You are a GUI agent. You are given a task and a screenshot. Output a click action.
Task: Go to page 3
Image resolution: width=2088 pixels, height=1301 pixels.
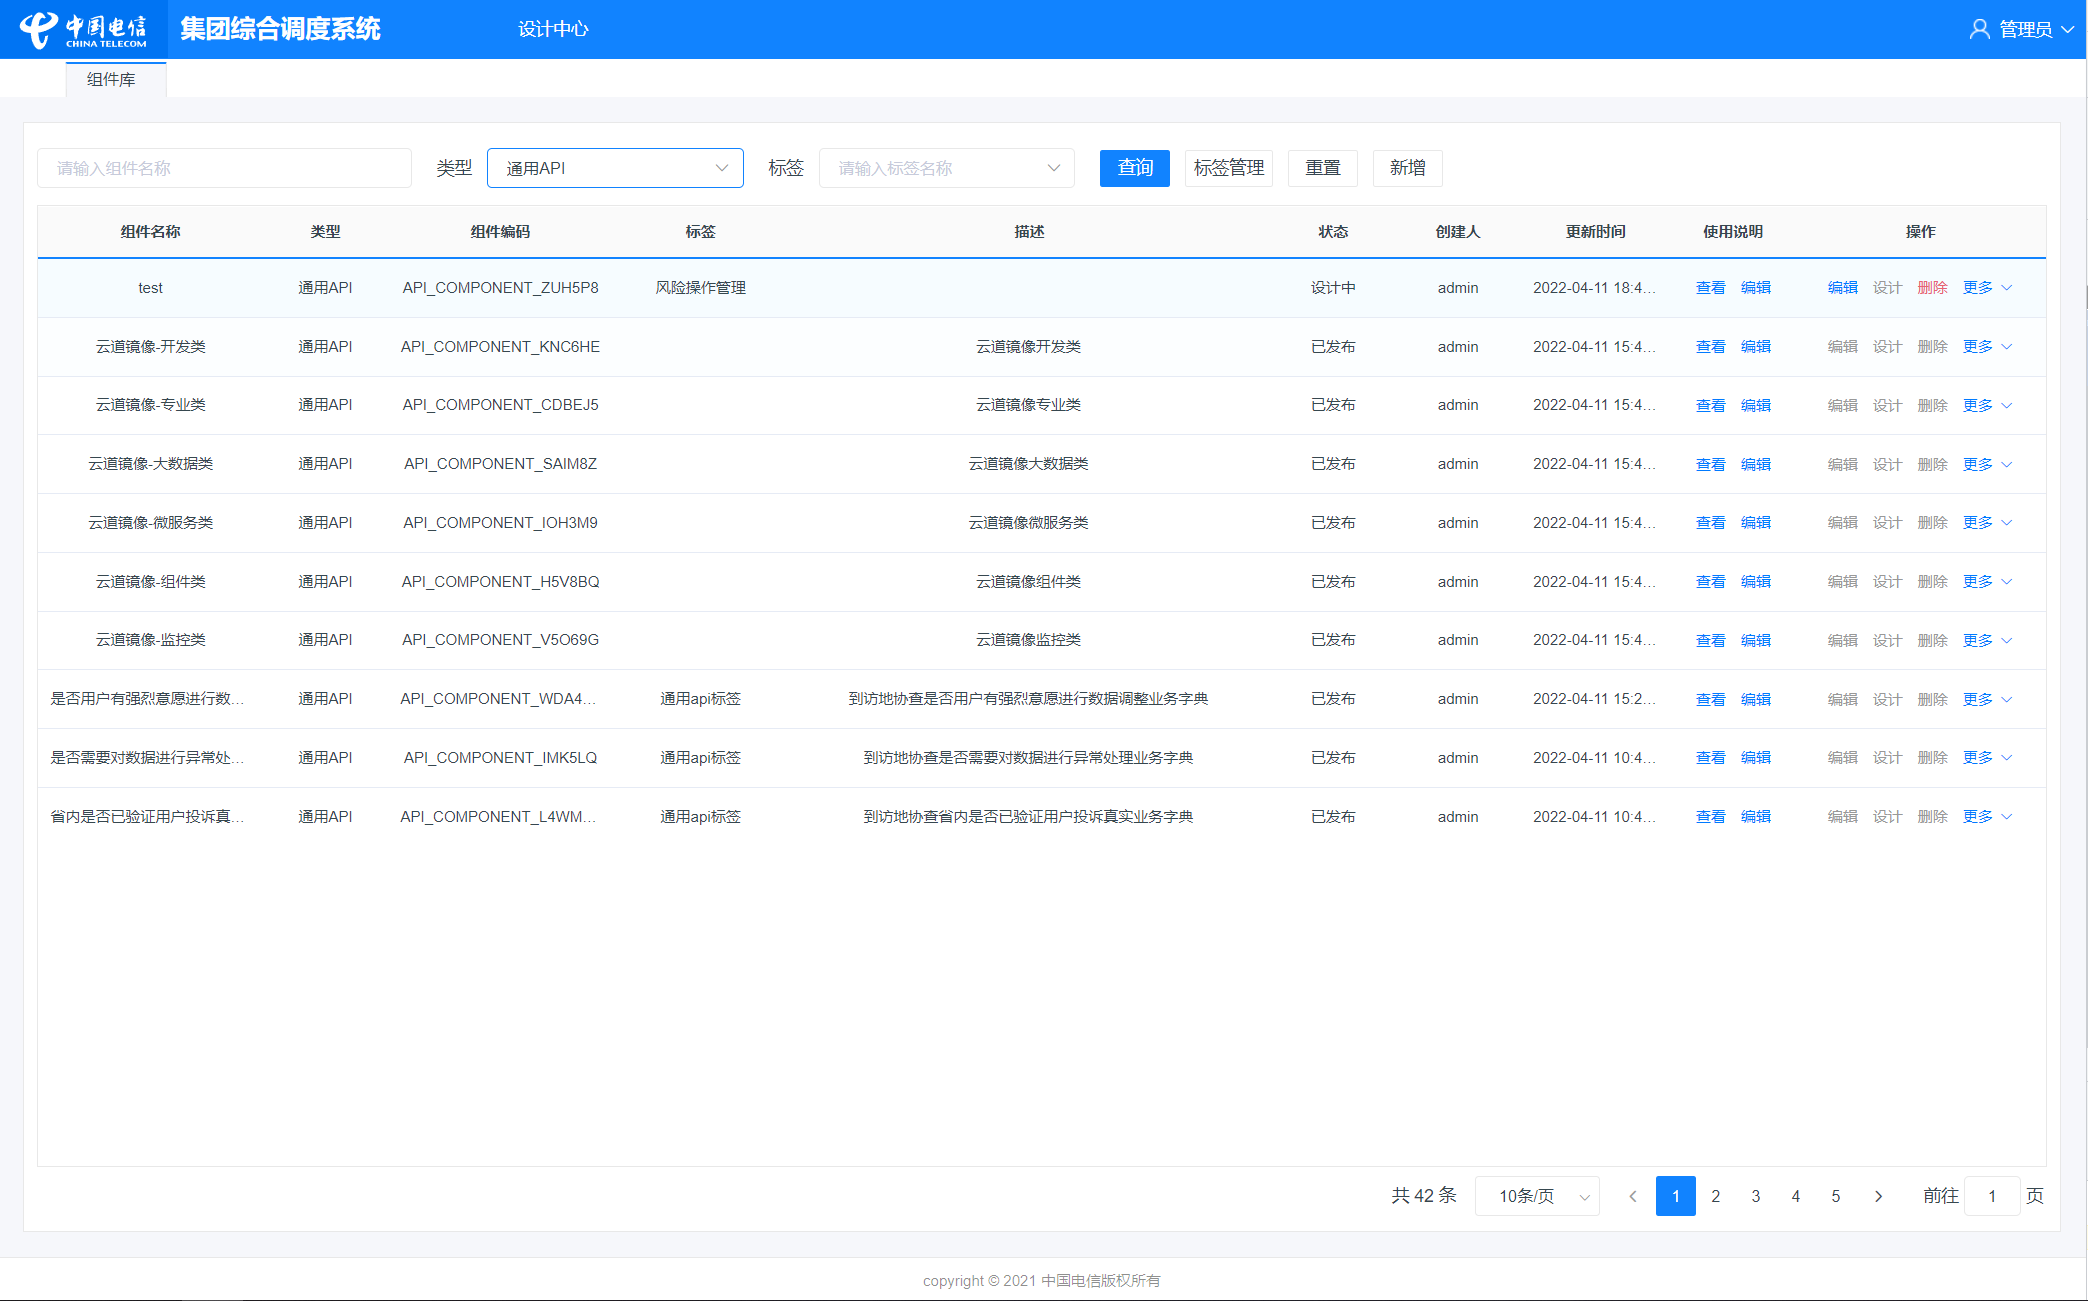pyautogui.click(x=1756, y=1196)
